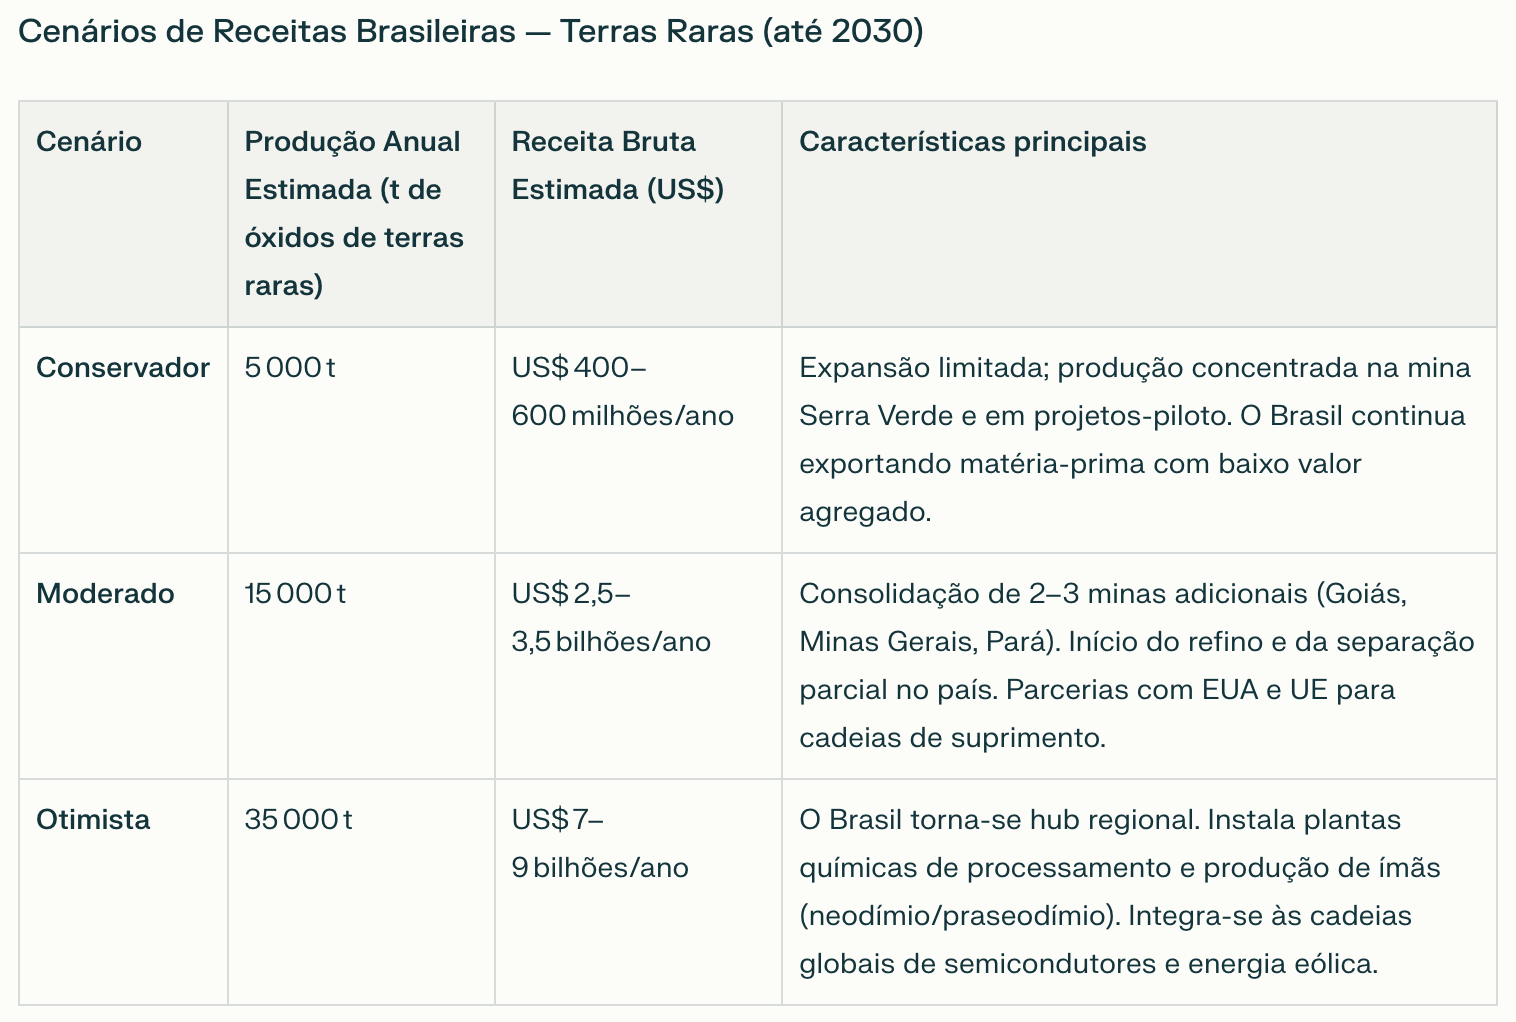The height and width of the screenshot is (1022, 1516).
Task: Click the US$ 7–9 bilhões/ano revenue cell
Action: coord(600,844)
